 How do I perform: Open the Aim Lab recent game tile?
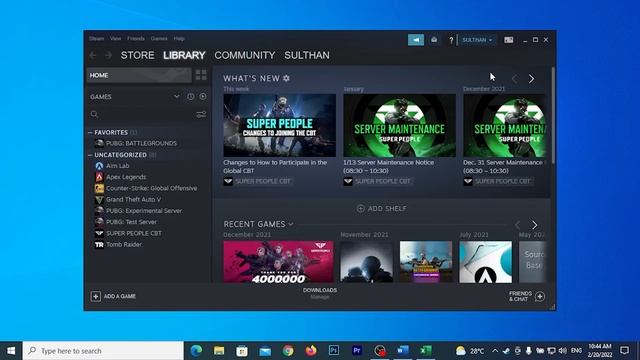(485, 262)
